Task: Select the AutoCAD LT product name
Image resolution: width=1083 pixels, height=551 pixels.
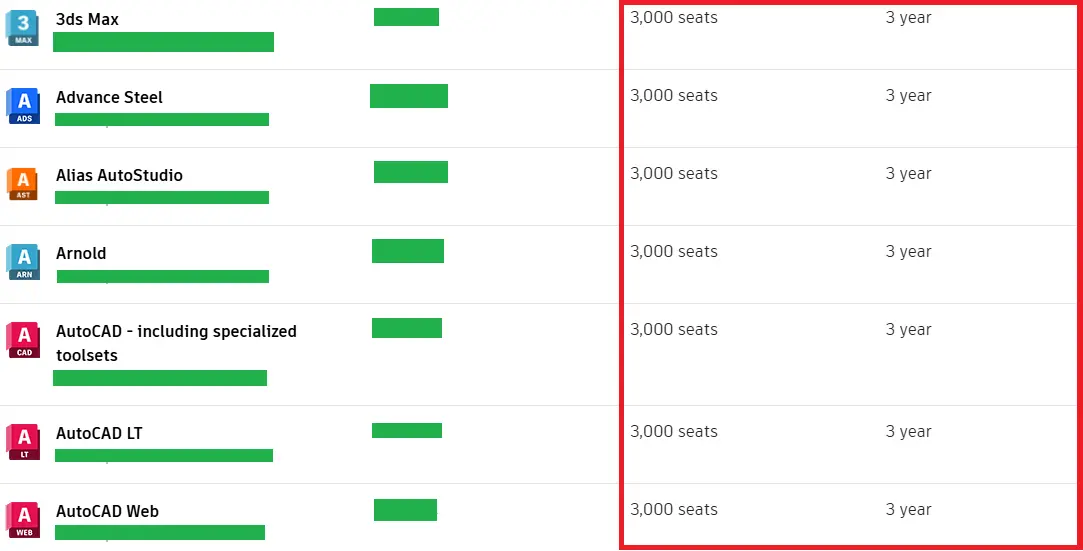Action: click(x=99, y=434)
